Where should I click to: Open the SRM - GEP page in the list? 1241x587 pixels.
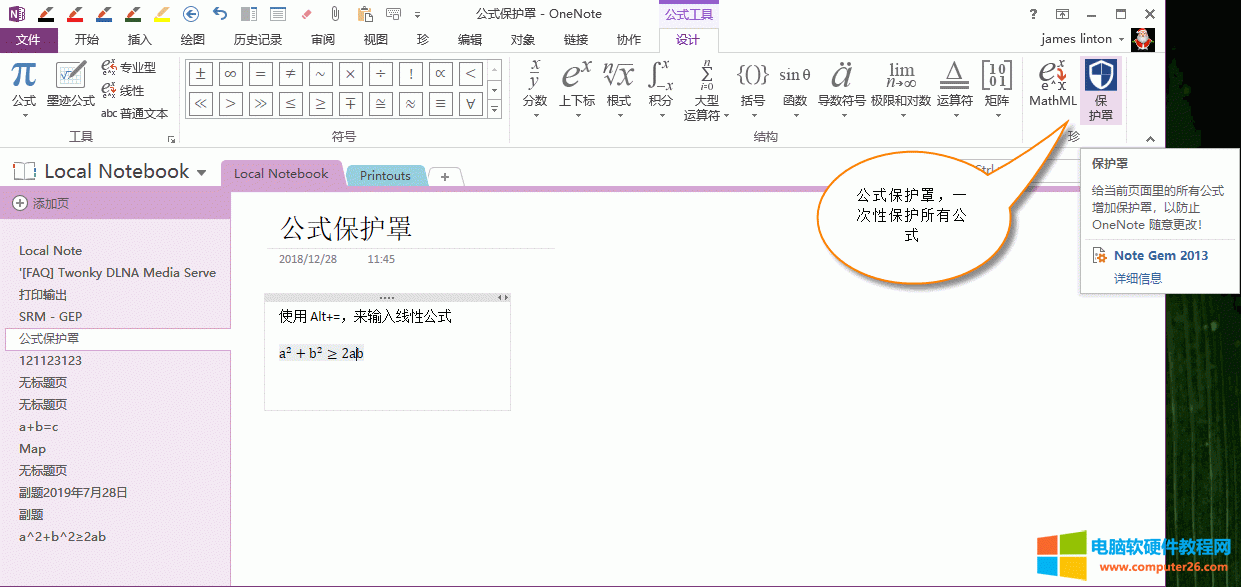[50, 316]
